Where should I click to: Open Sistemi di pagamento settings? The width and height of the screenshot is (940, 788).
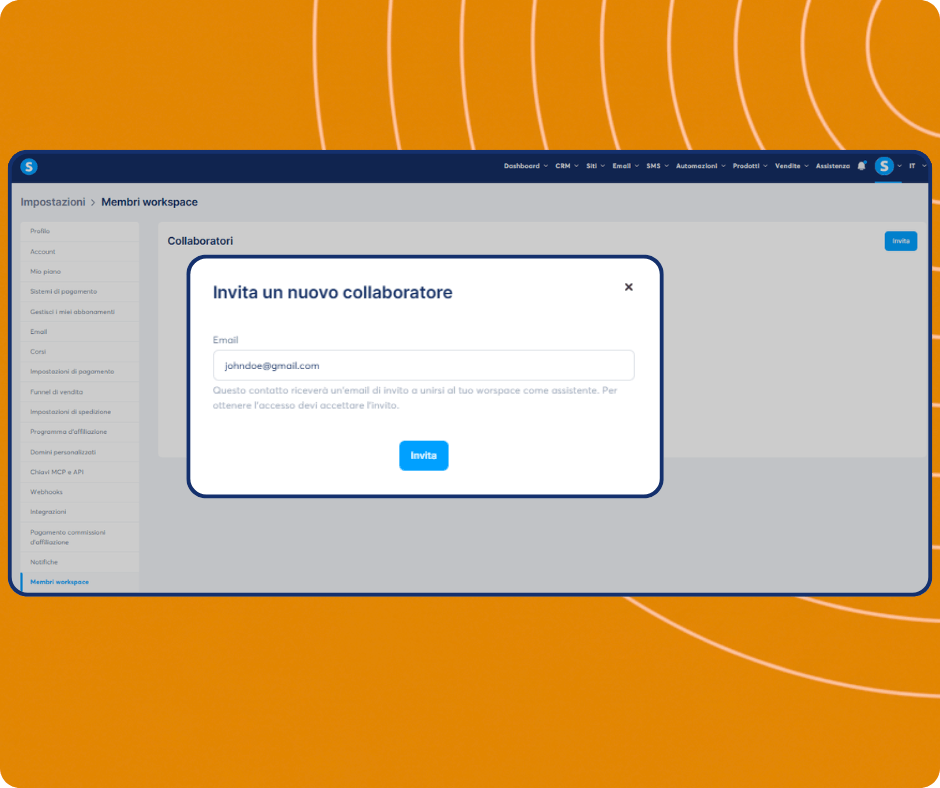pyautogui.click(x=80, y=291)
